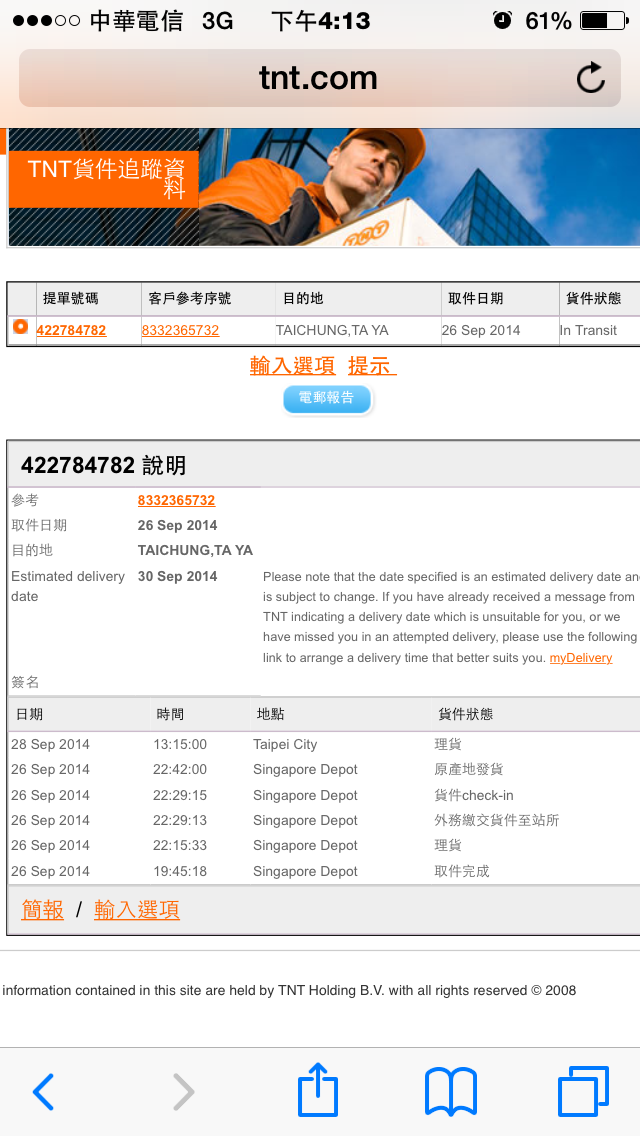Select the In Transit status cell

[x=588, y=330]
